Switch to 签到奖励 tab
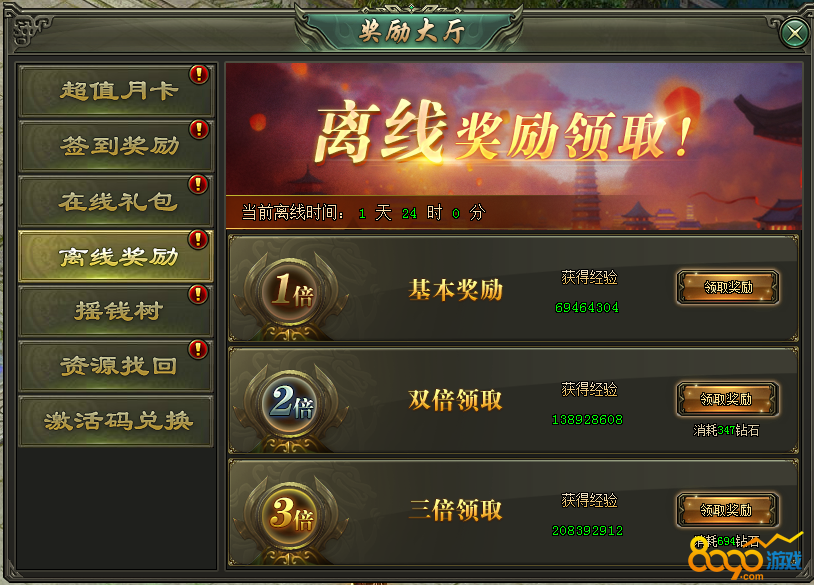The image size is (814, 585). pyautogui.click(x=116, y=146)
